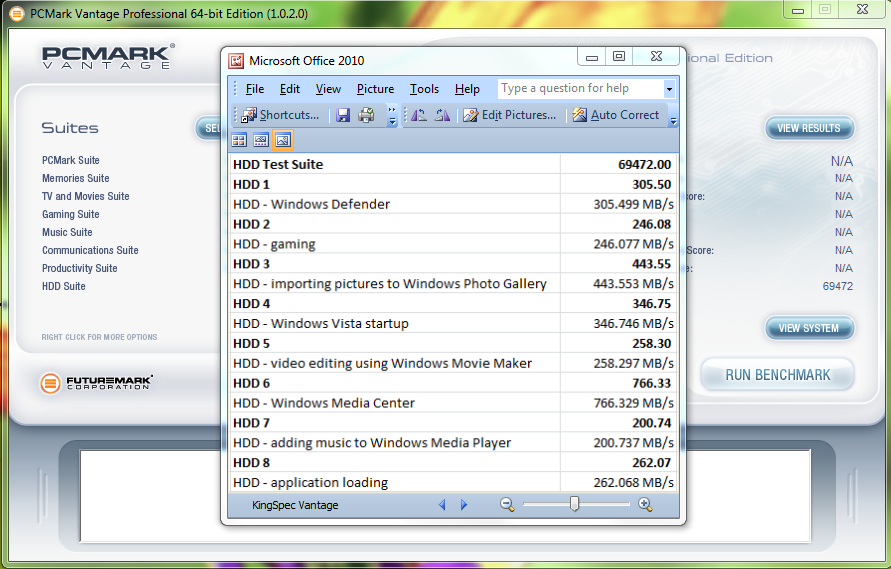The width and height of the screenshot is (891, 569).
Task: Open the Picture menu
Action: pyautogui.click(x=375, y=89)
